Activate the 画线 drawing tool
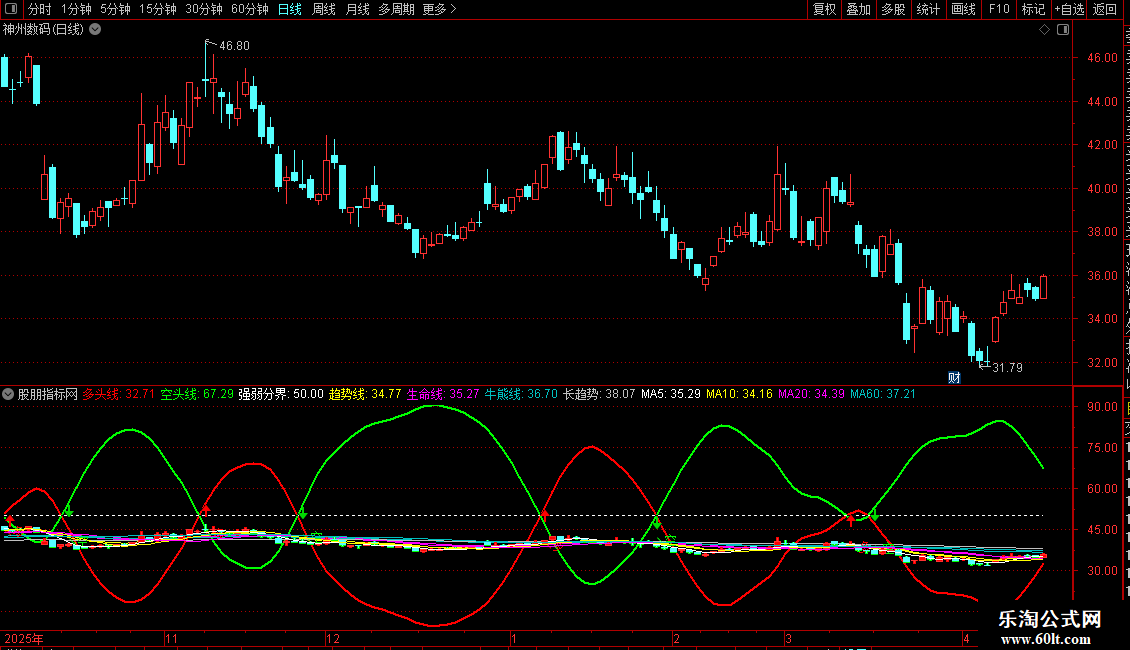 (x=963, y=9)
